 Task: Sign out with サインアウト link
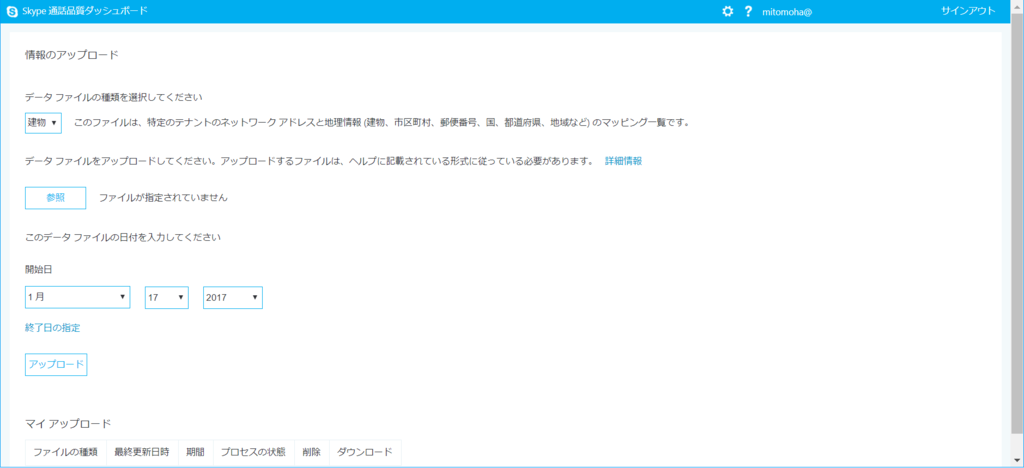(x=968, y=11)
